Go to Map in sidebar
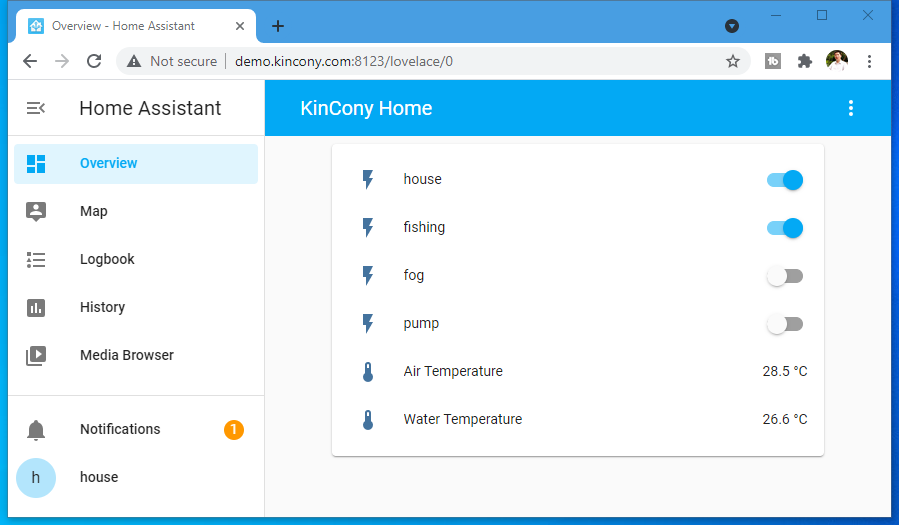899x525 pixels. 94,211
